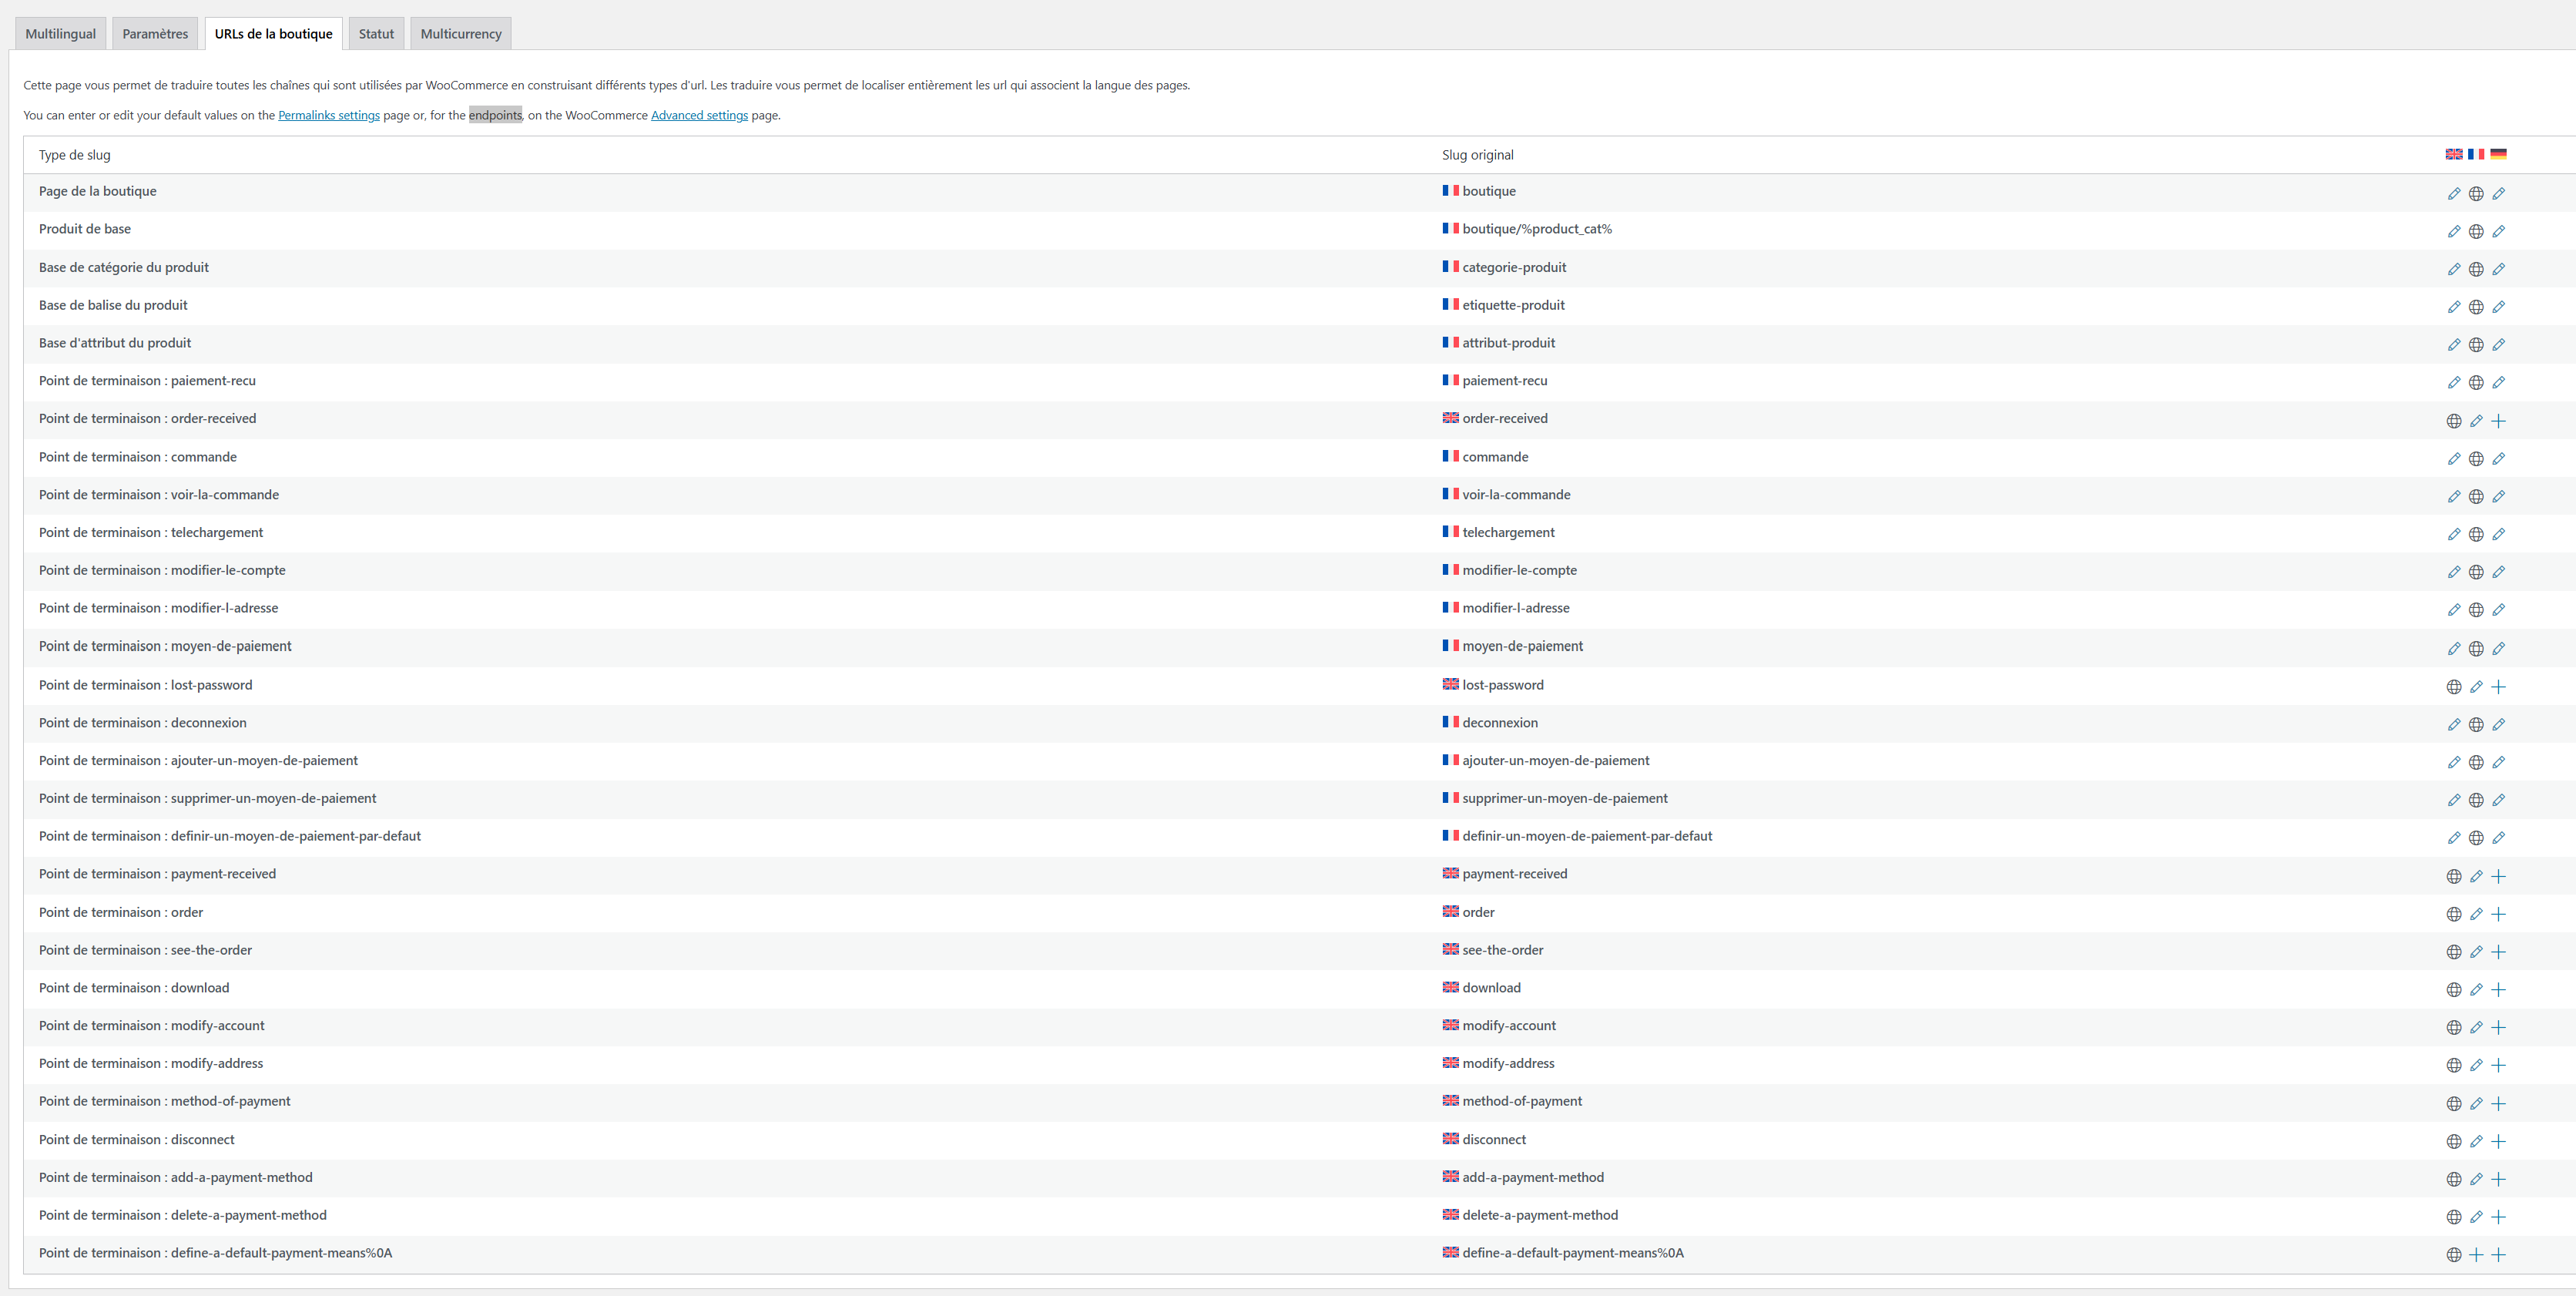Viewport: 2576px width, 1296px height.
Task: Edit French translation of 'modify-account' endpoint
Action: 2476,1028
